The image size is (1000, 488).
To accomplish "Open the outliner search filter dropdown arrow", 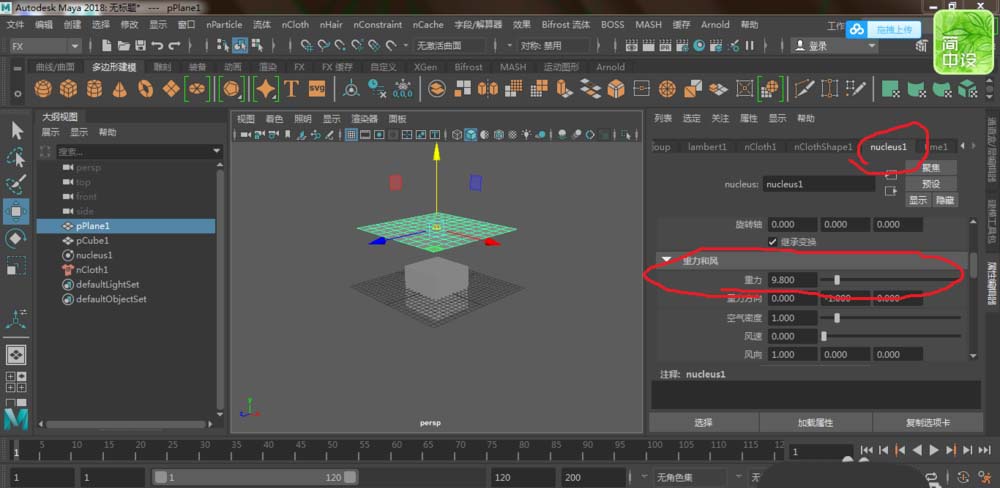I will [217, 151].
